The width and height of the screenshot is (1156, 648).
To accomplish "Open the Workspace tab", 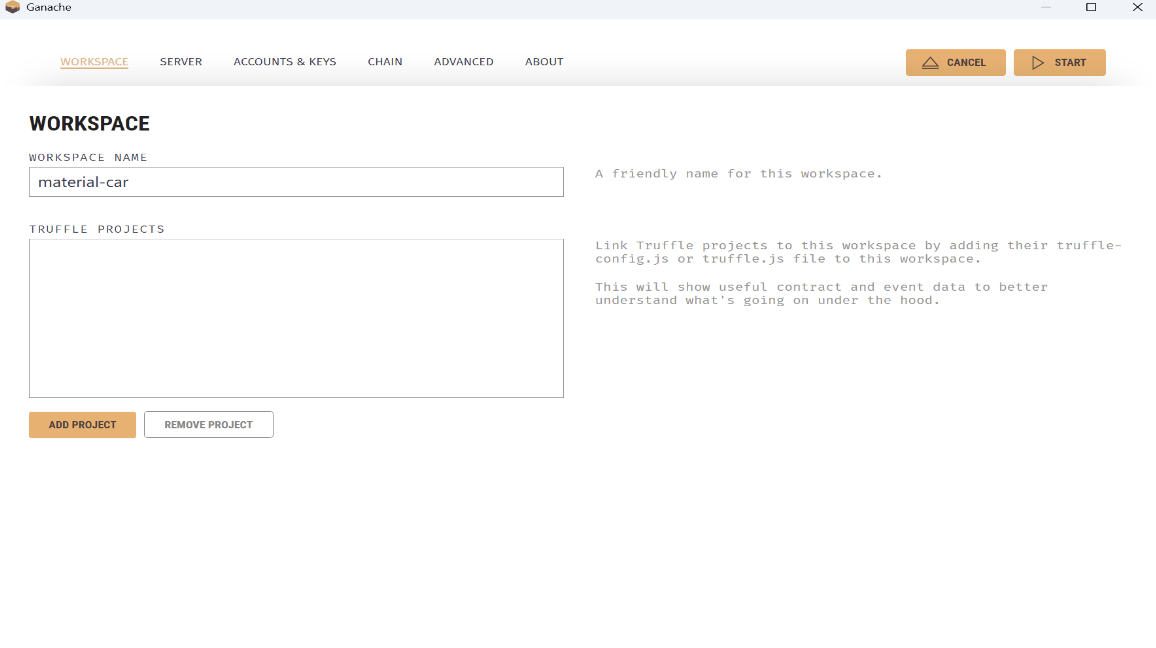I will tap(94, 62).
